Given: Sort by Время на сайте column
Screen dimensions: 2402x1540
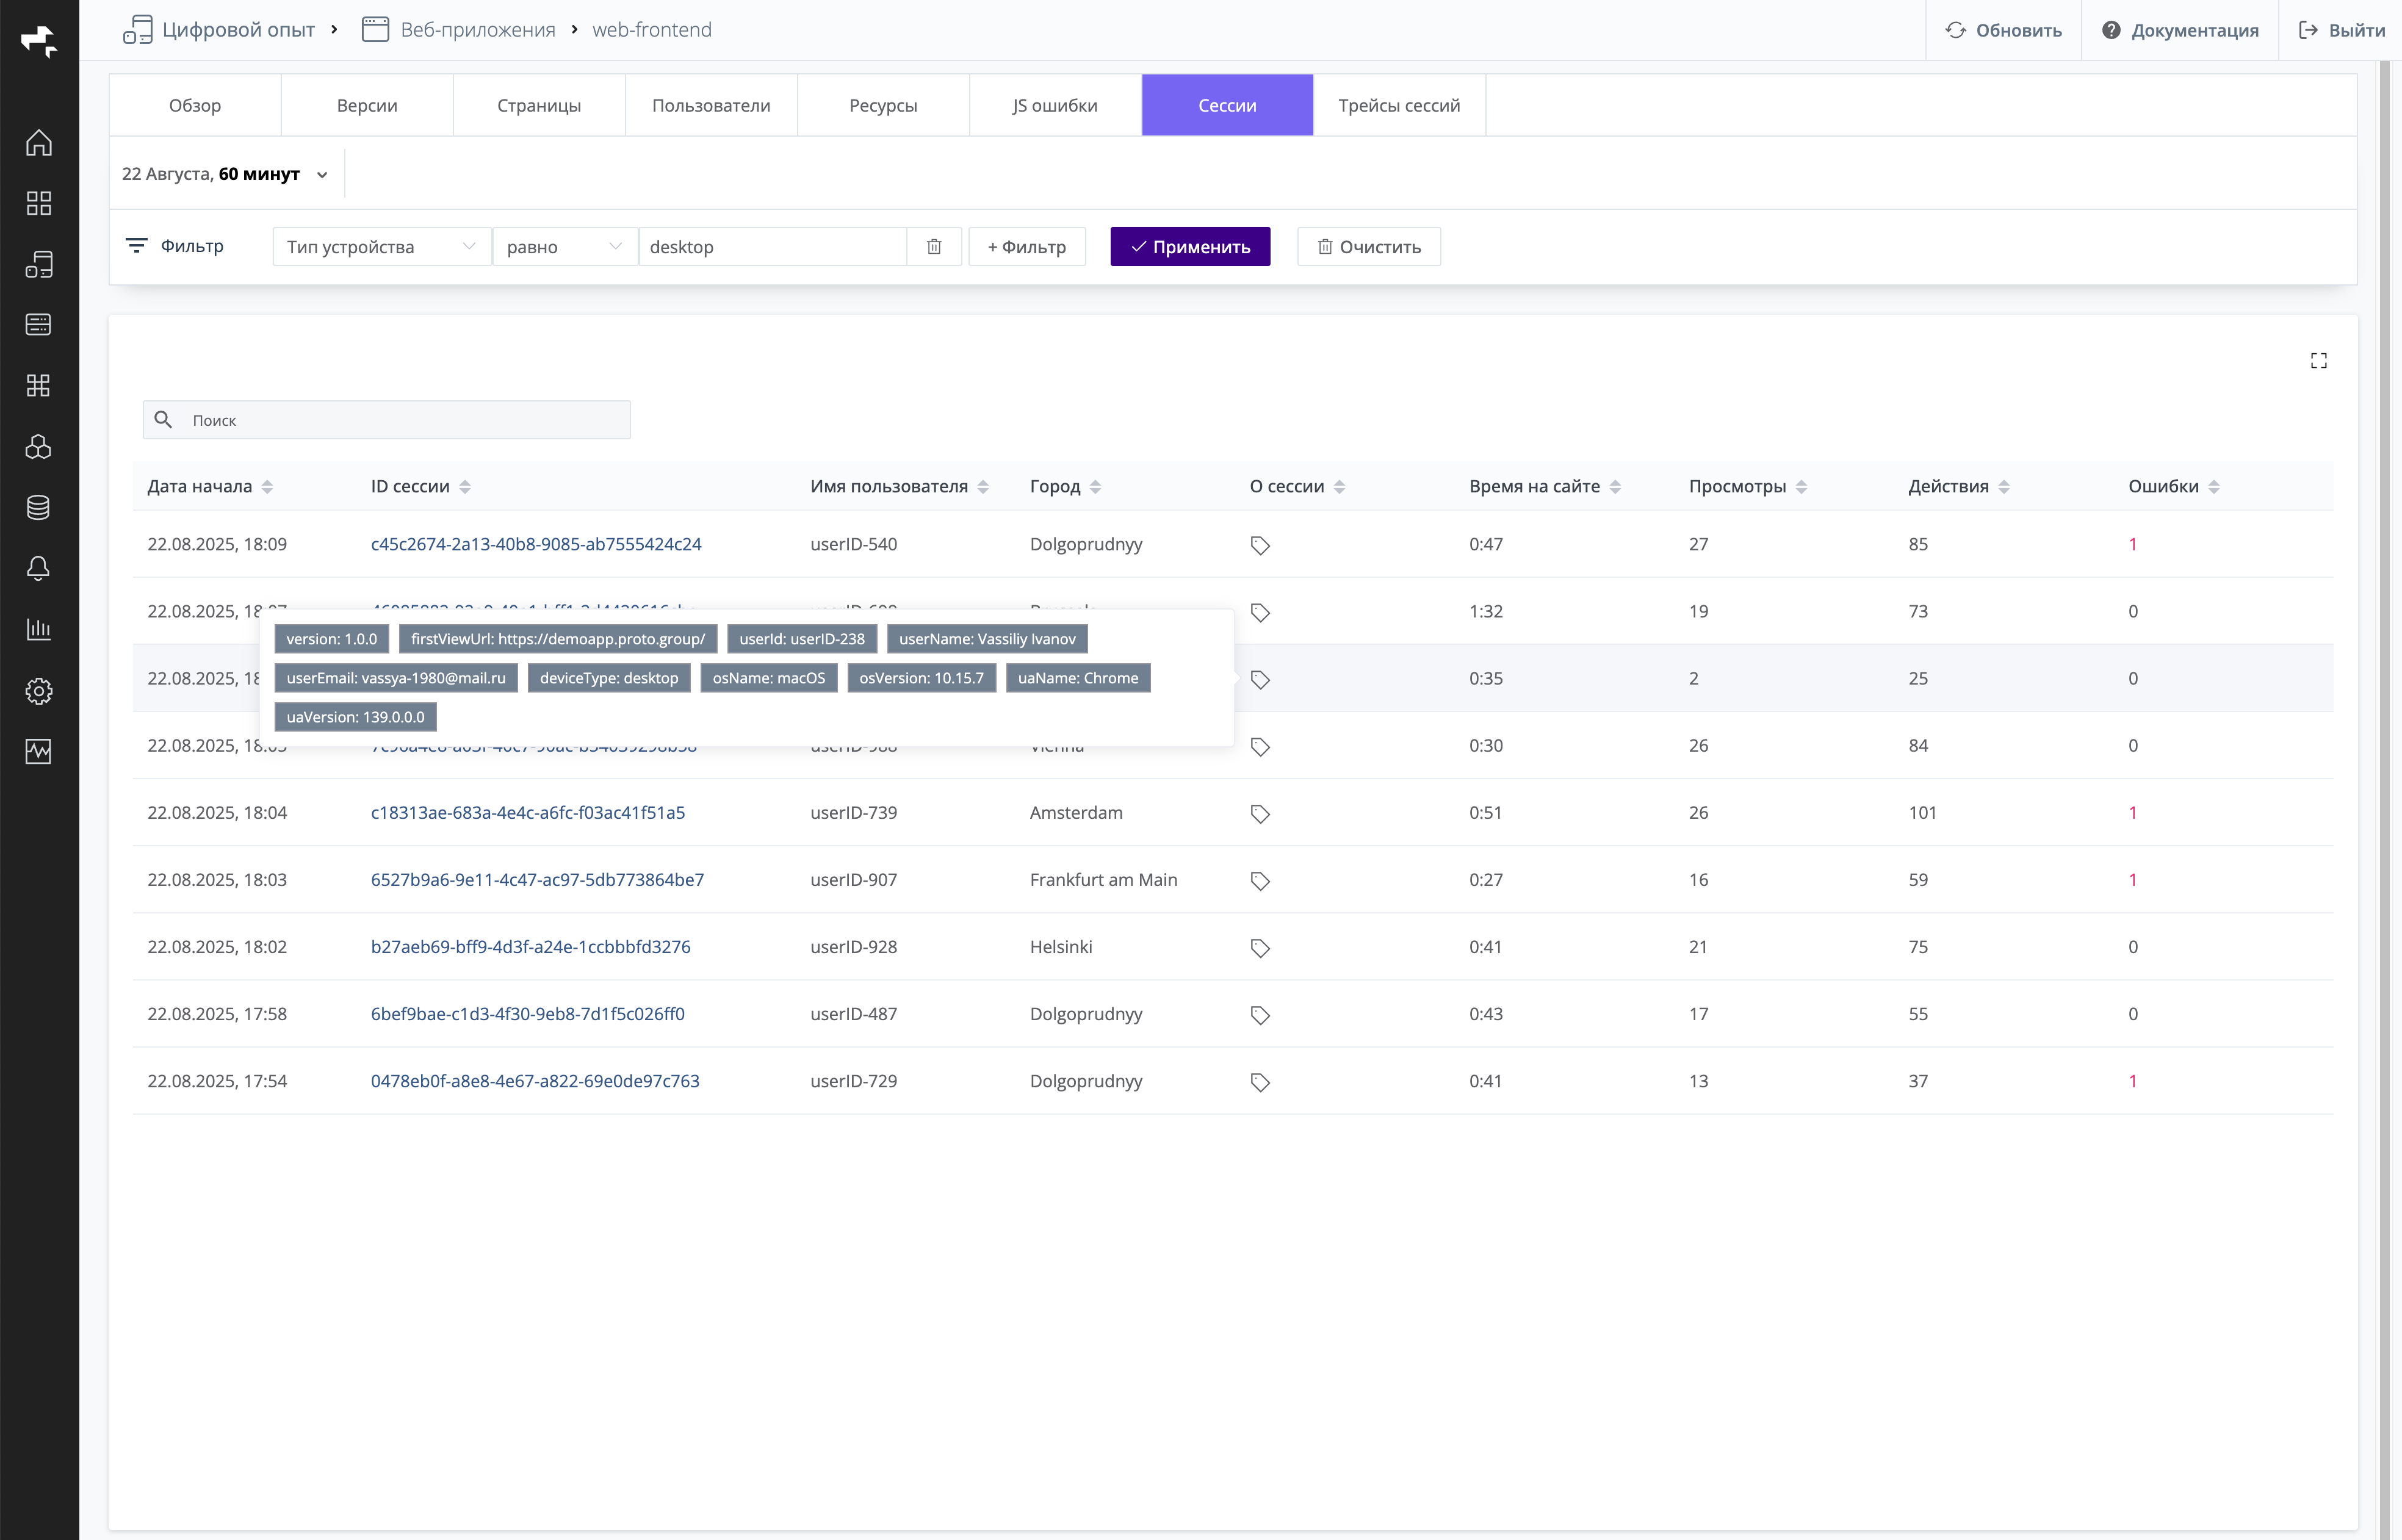Looking at the screenshot, I should [x=1615, y=487].
